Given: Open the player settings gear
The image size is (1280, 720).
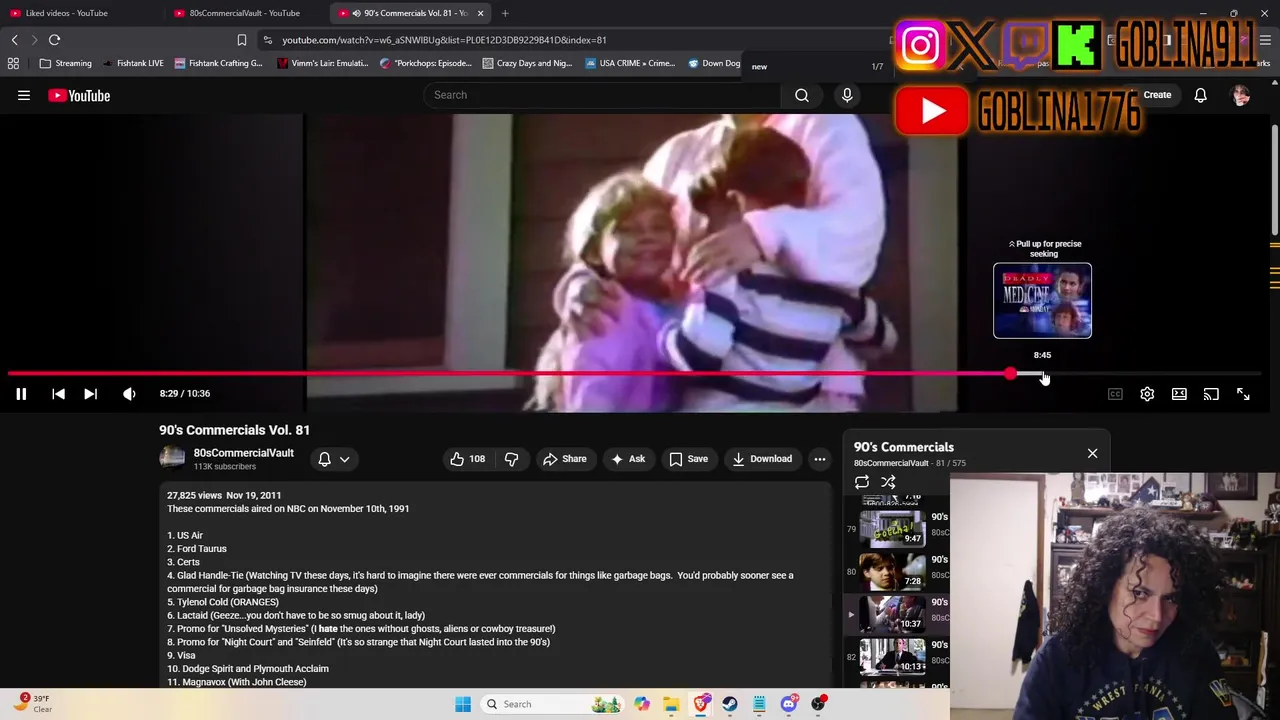Looking at the screenshot, I should [x=1147, y=394].
